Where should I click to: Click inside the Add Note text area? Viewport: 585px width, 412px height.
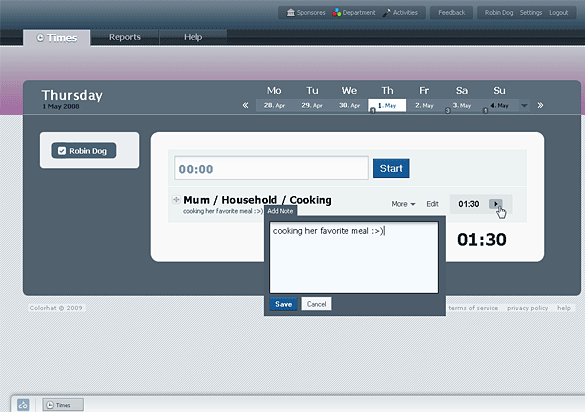click(x=354, y=258)
